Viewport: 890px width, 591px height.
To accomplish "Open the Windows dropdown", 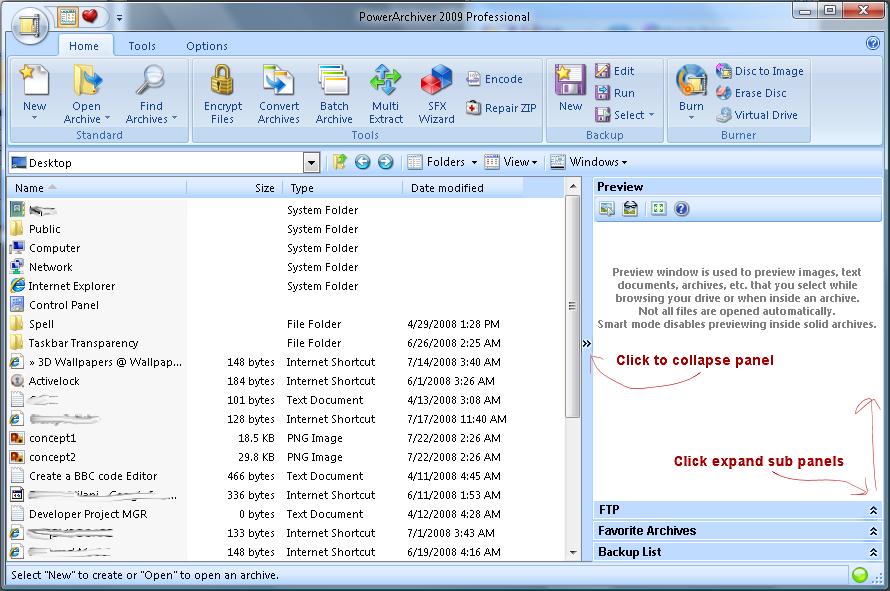I will pos(589,162).
